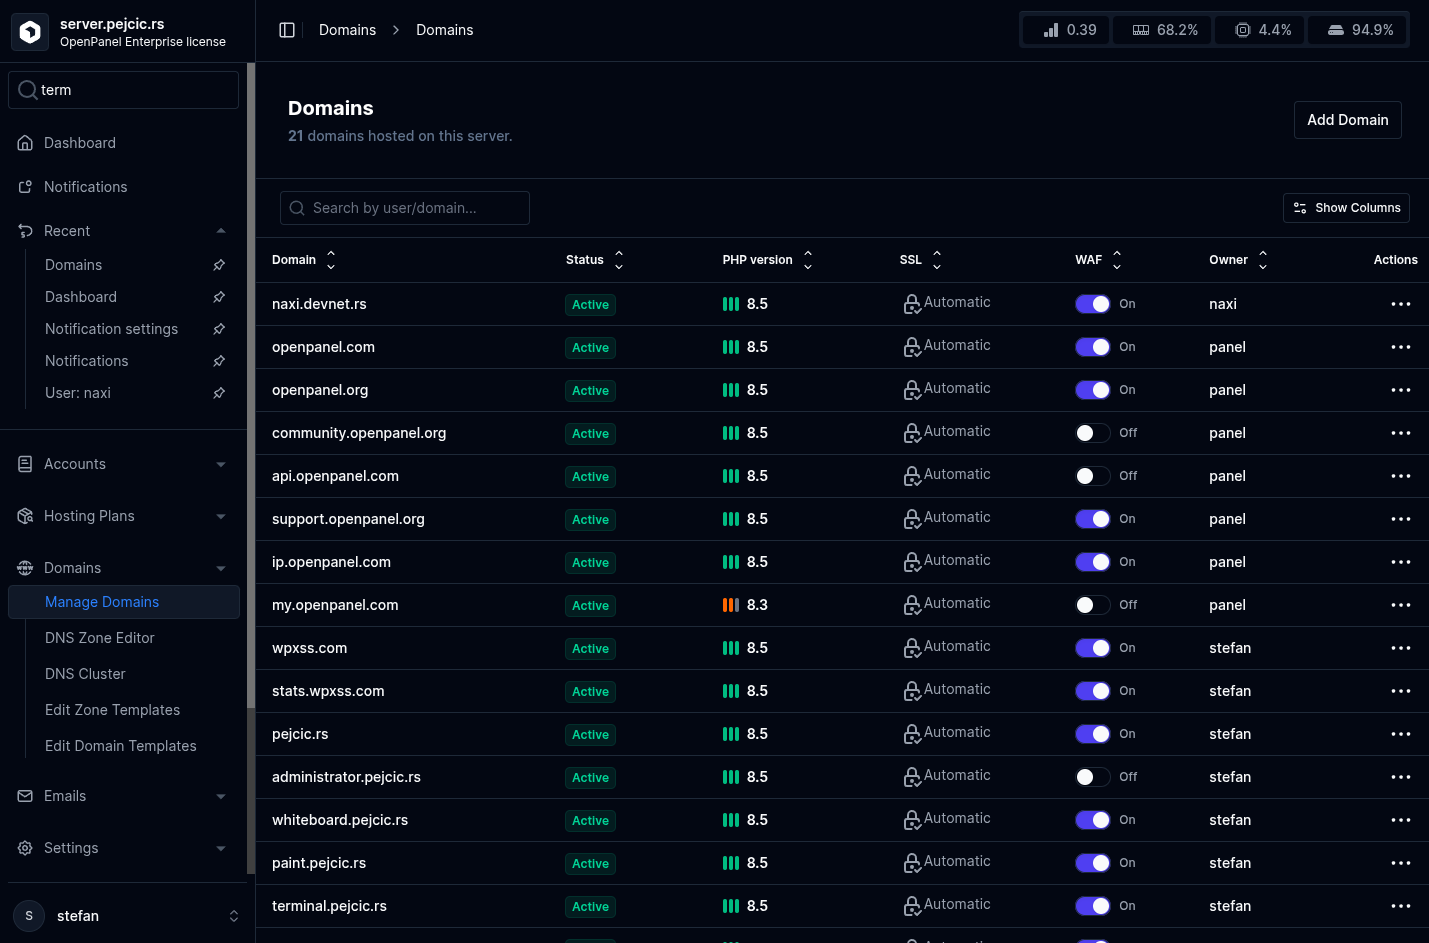Click the PHP version bars icon for stats.wpxss.com
The width and height of the screenshot is (1429, 943).
pos(731,691)
